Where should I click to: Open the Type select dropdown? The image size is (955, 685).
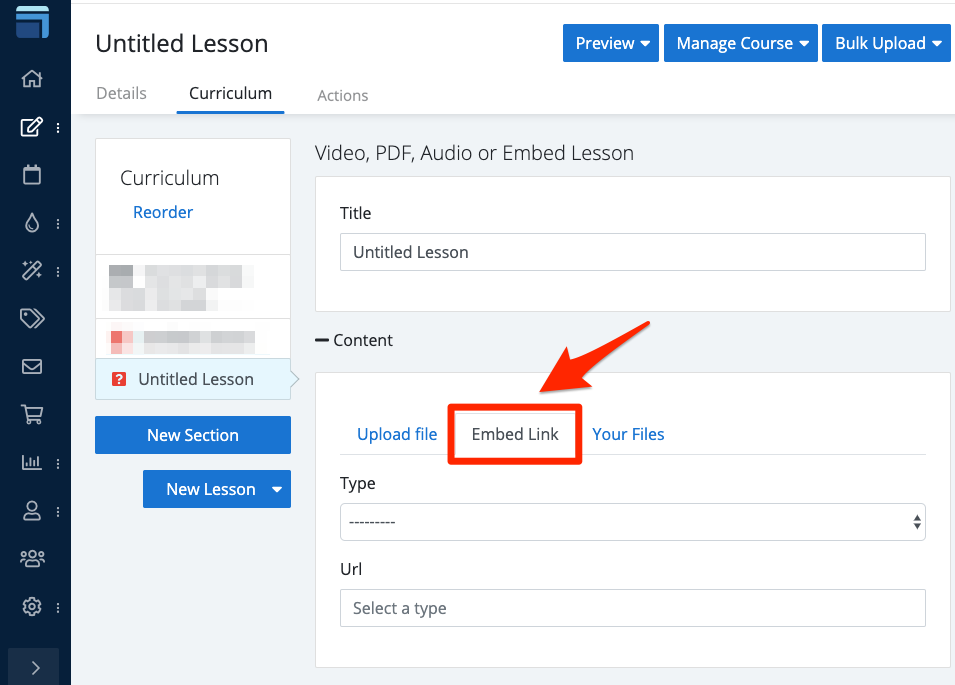point(632,522)
